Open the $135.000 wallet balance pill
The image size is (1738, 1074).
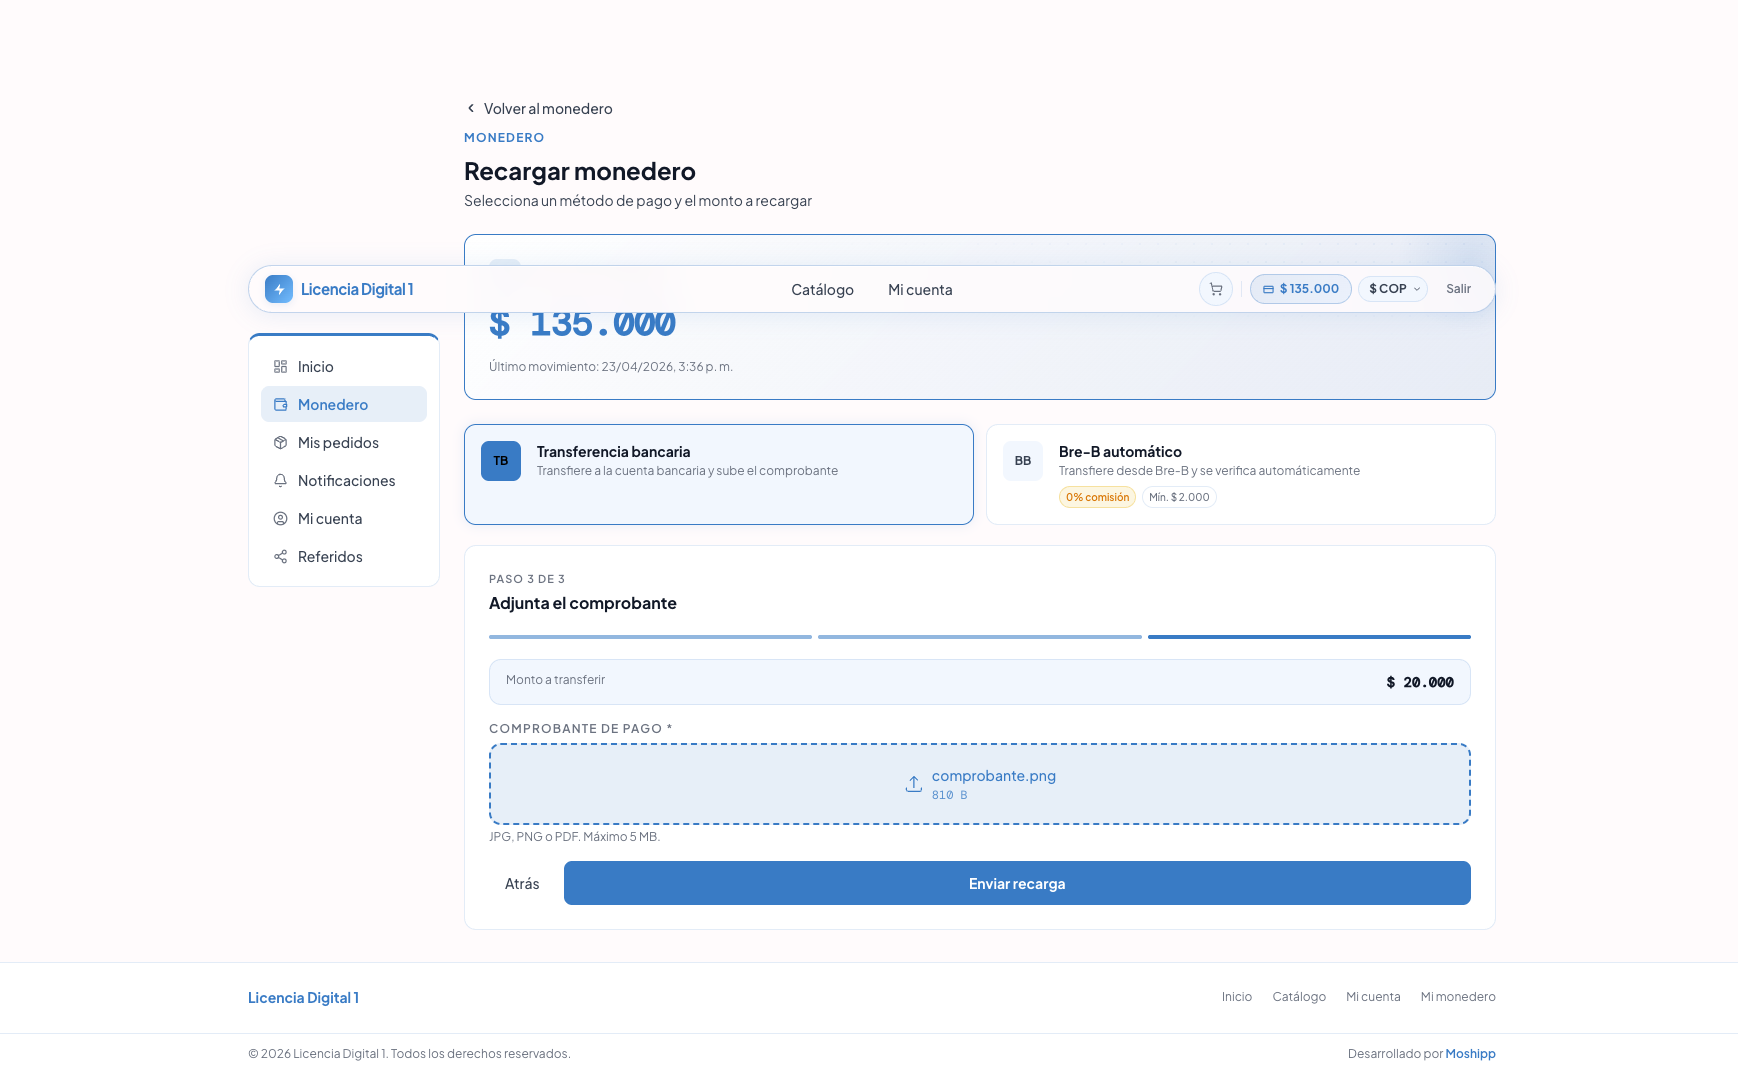(x=1300, y=289)
